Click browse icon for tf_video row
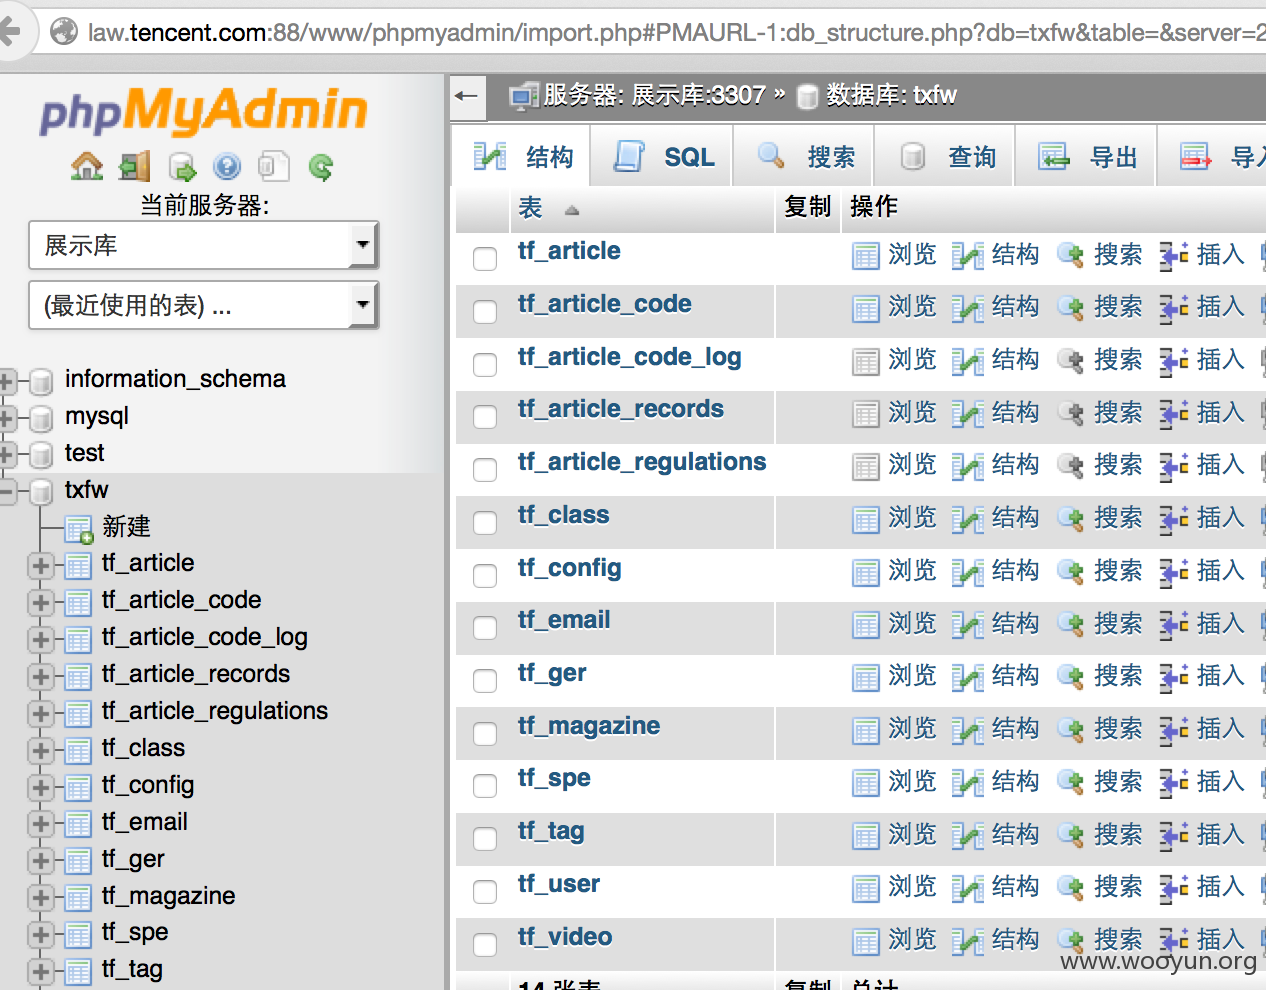The image size is (1266, 990). point(866,941)
